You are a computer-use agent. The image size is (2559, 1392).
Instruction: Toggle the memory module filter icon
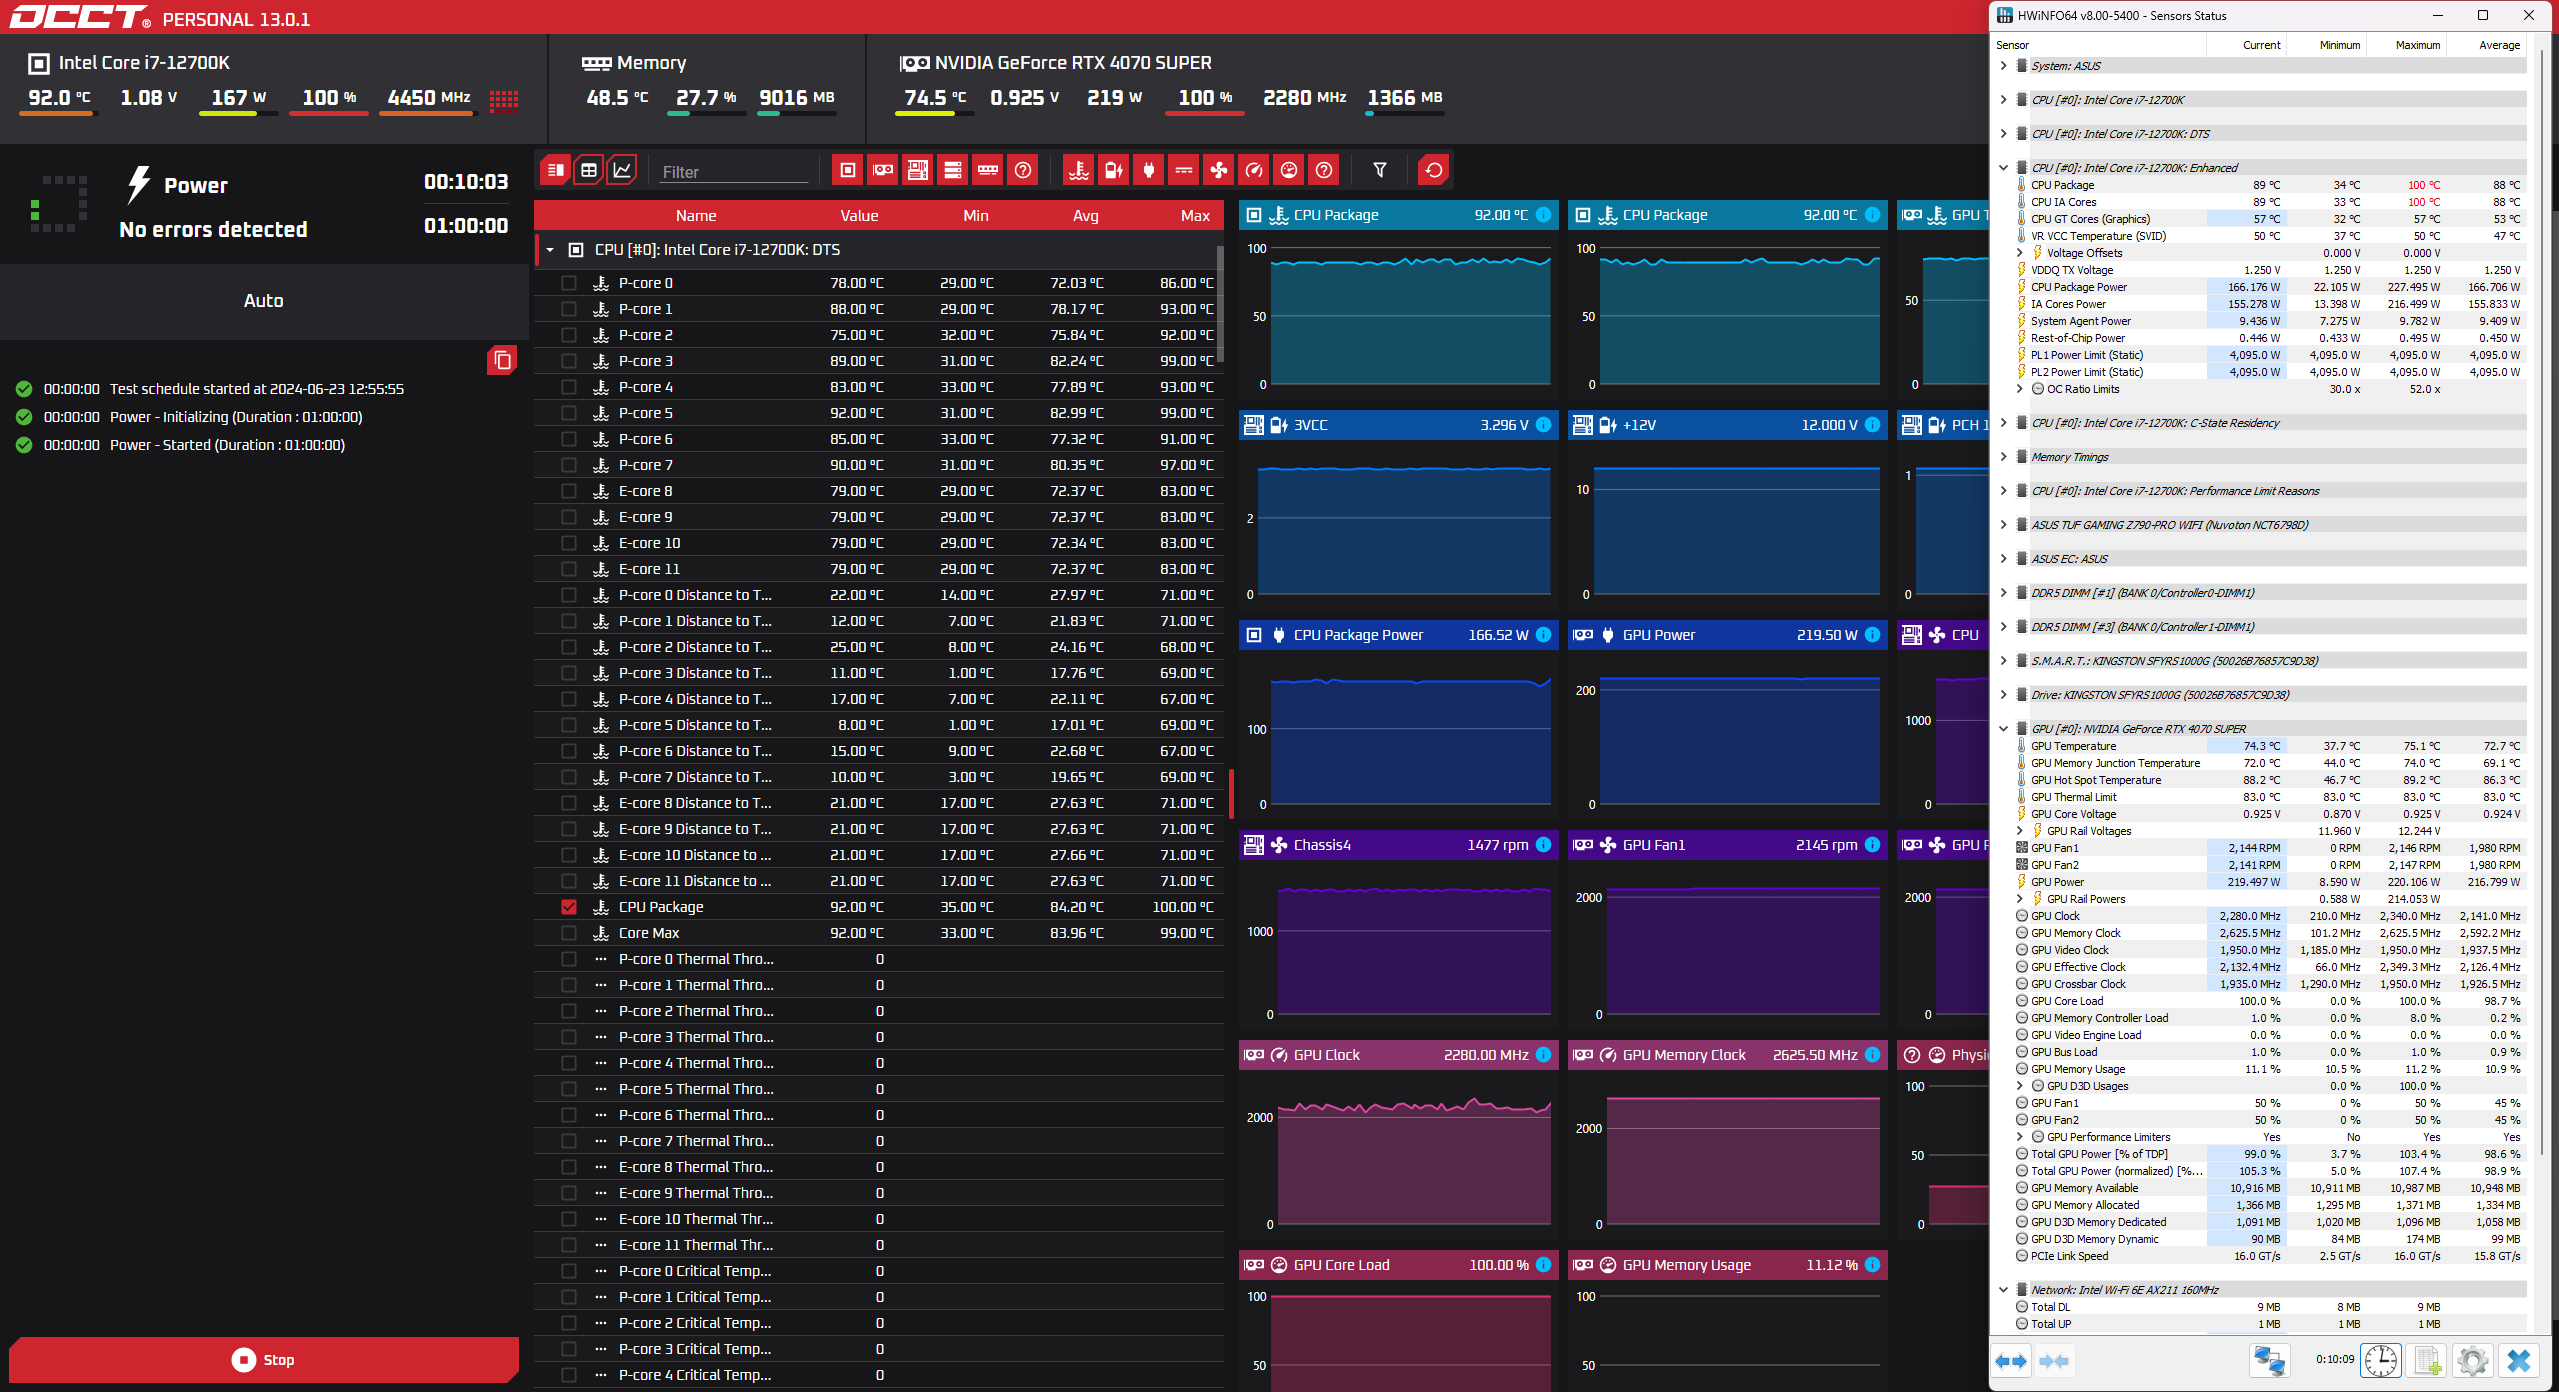[988, 170]
